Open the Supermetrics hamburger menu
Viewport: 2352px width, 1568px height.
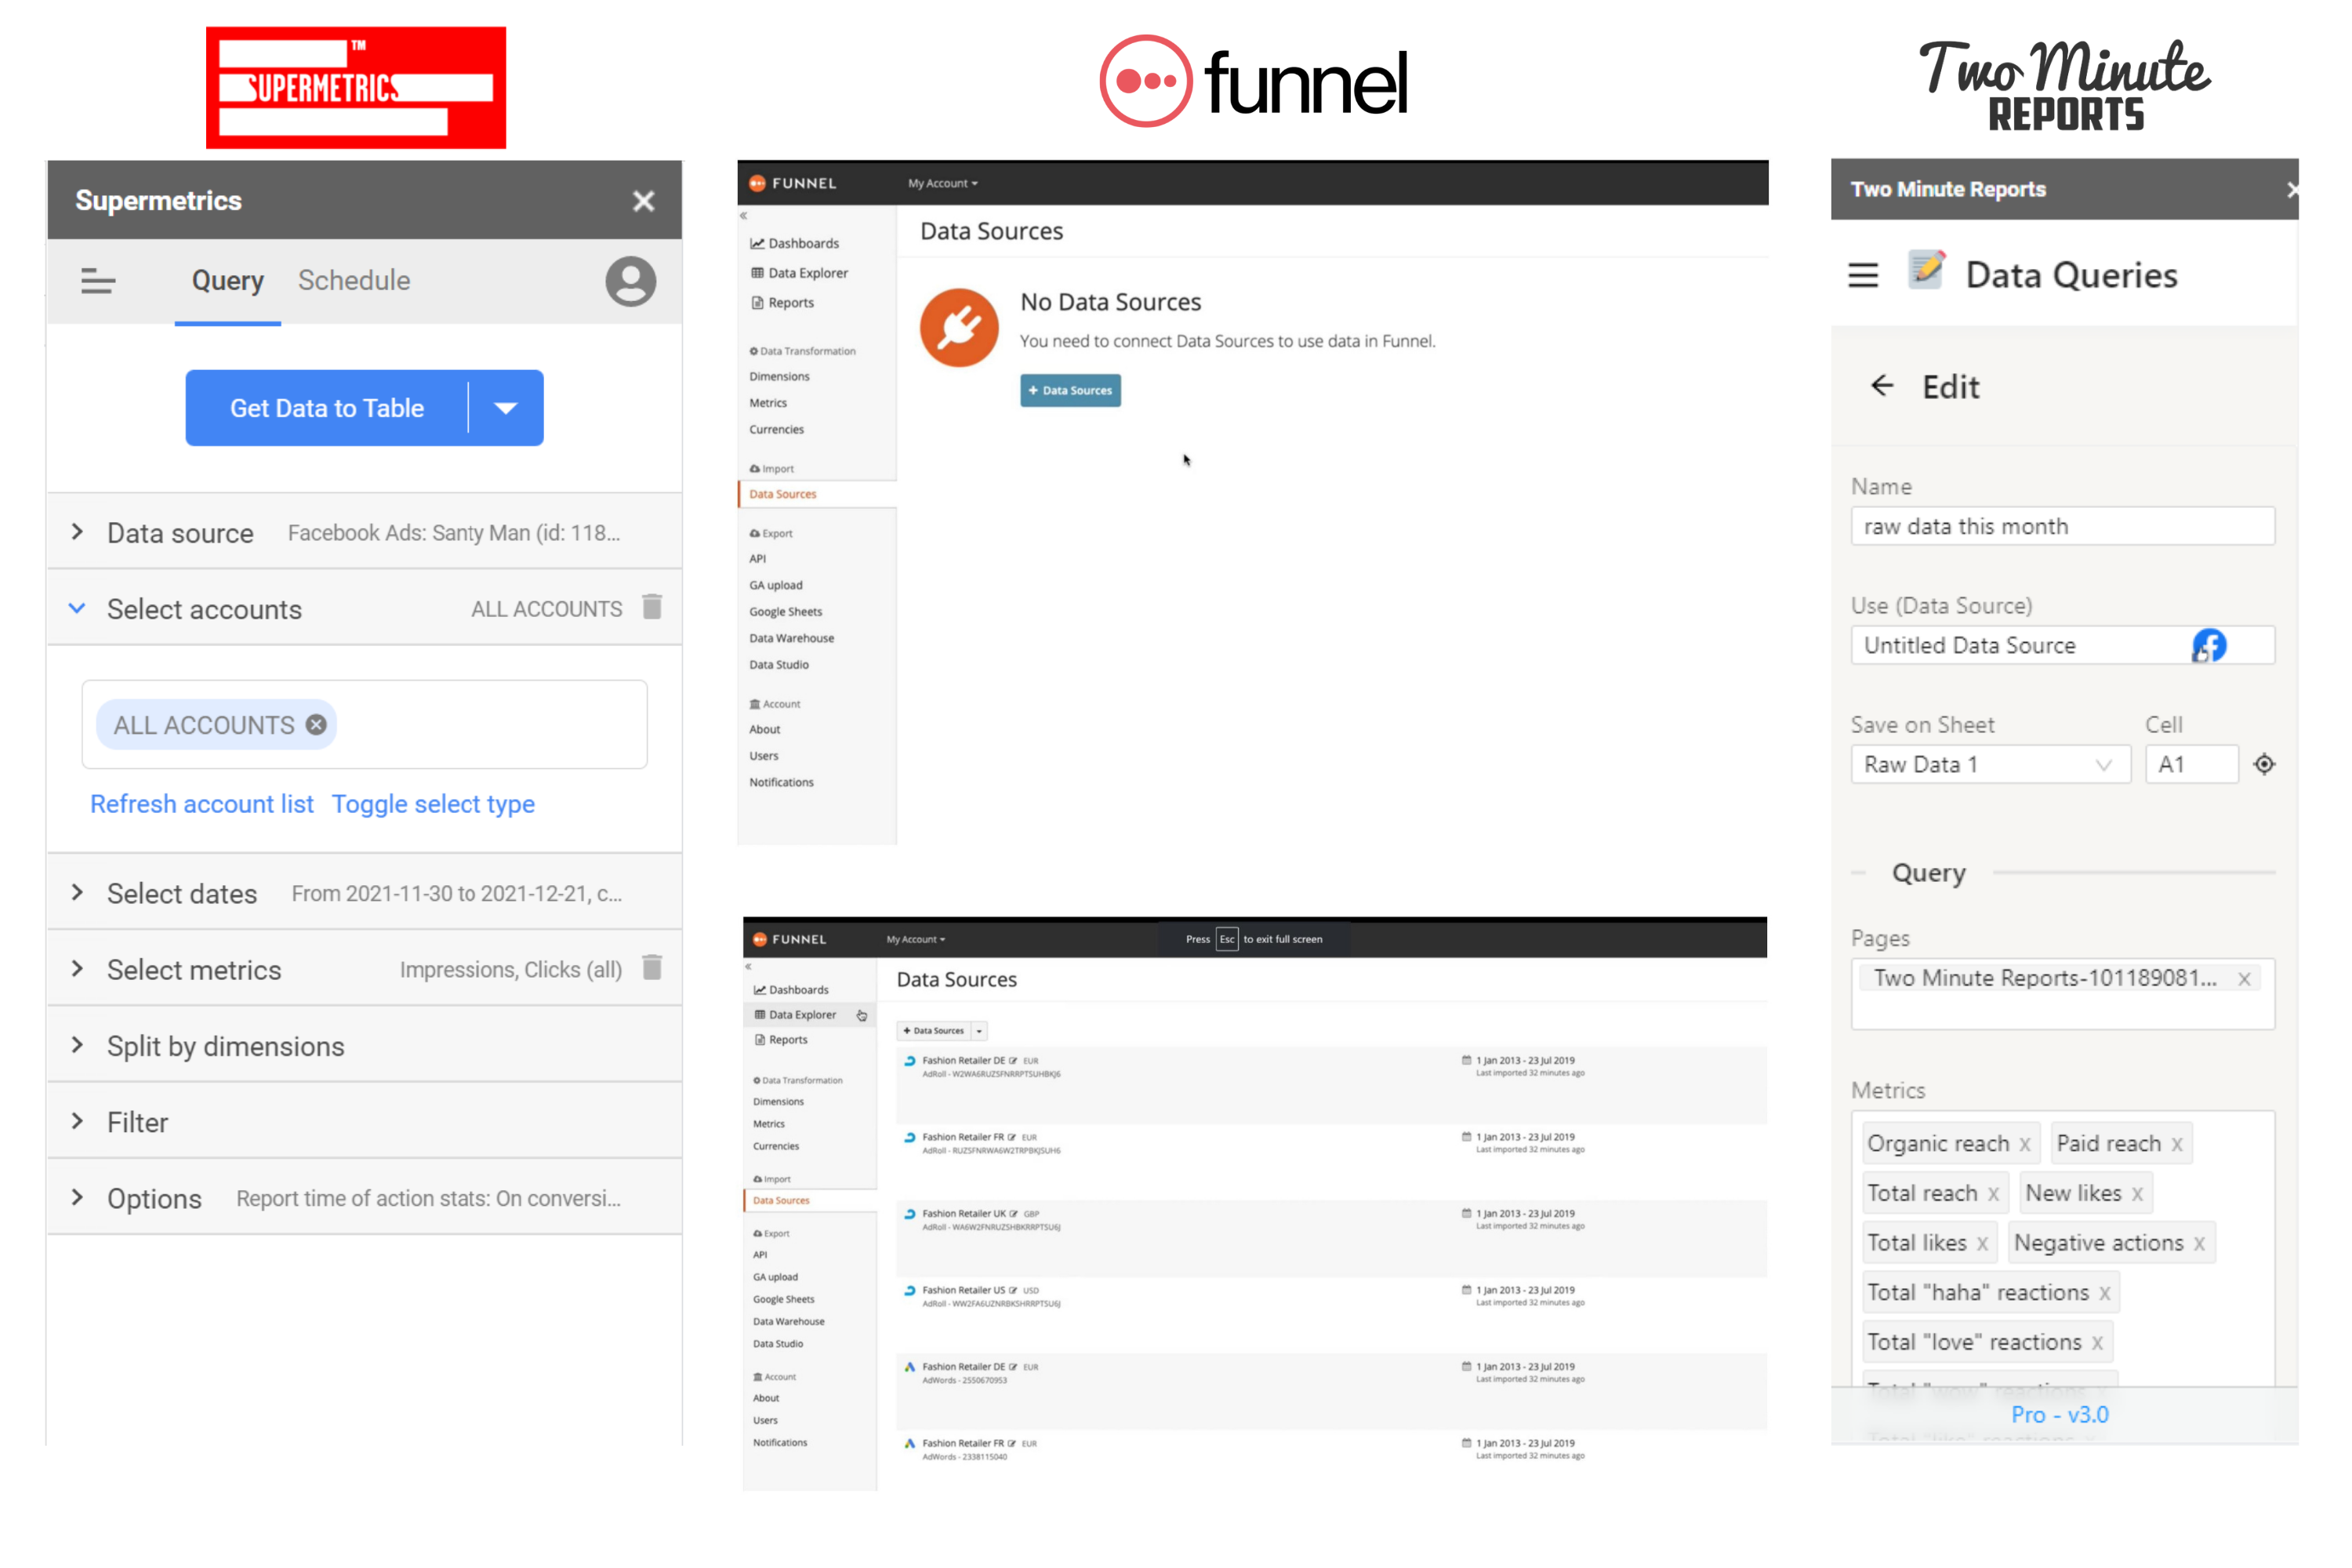98,281
